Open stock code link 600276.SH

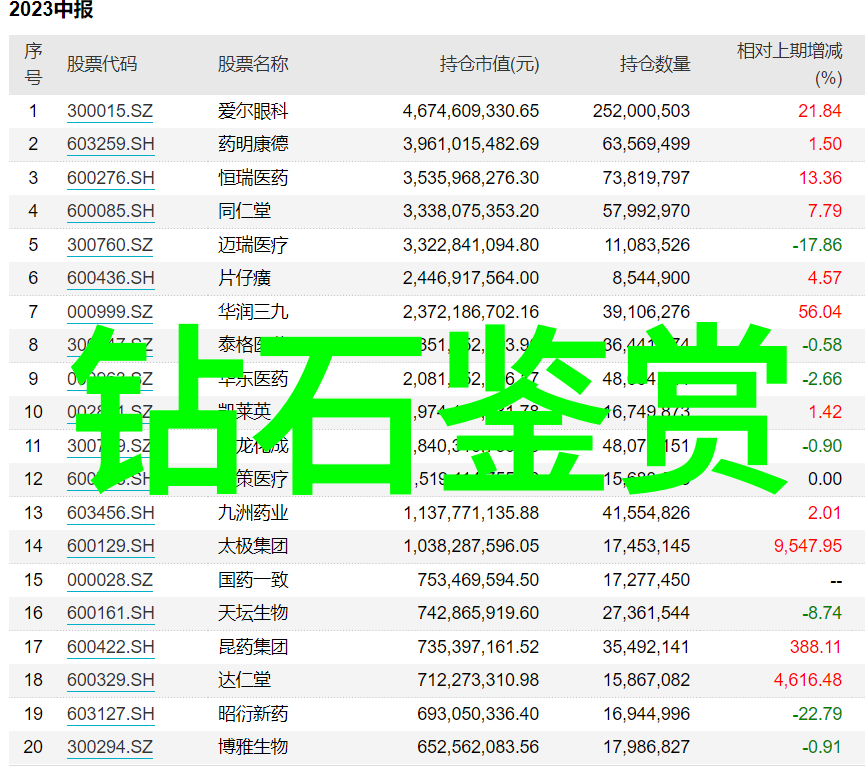(x=110, y=179)
